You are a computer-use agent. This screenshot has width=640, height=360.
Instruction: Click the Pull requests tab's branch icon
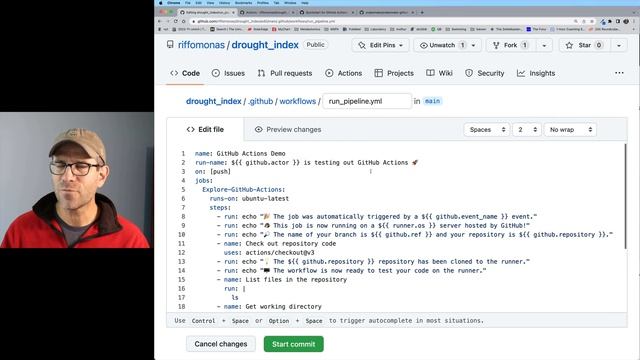pyautogui.click(x=261, y=73)
